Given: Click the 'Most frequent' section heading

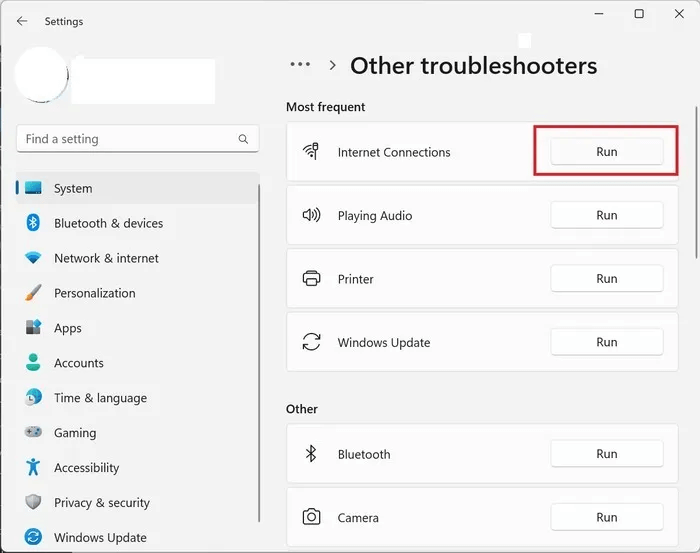Looking at the screenshot, I should pos(325,107).
